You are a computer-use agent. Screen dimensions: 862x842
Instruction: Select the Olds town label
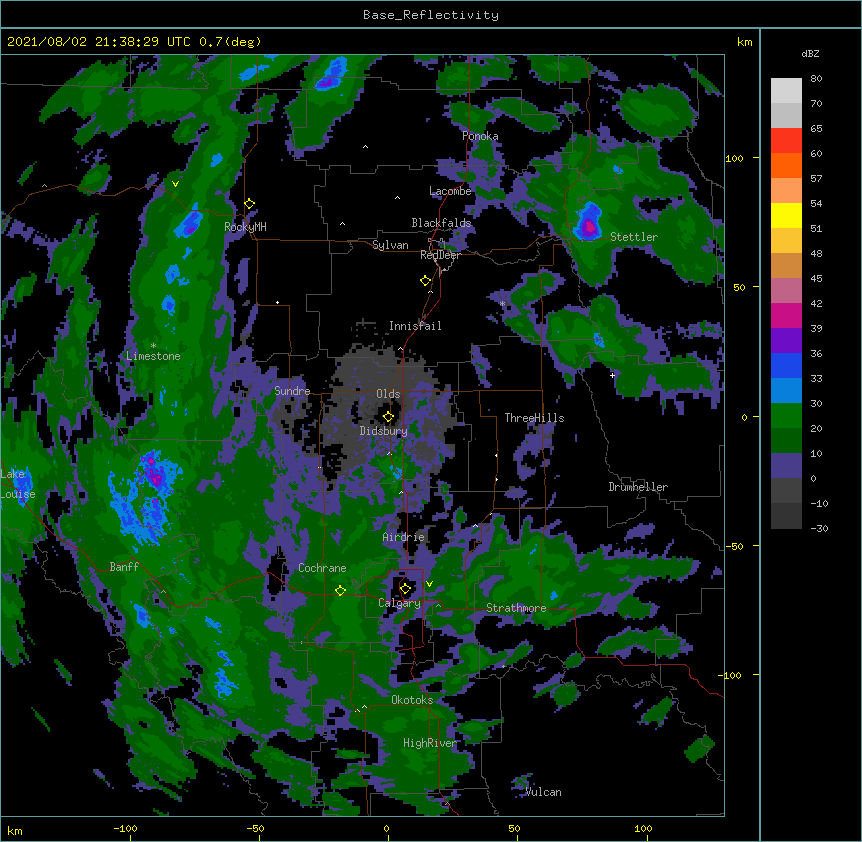click(388, 394)
